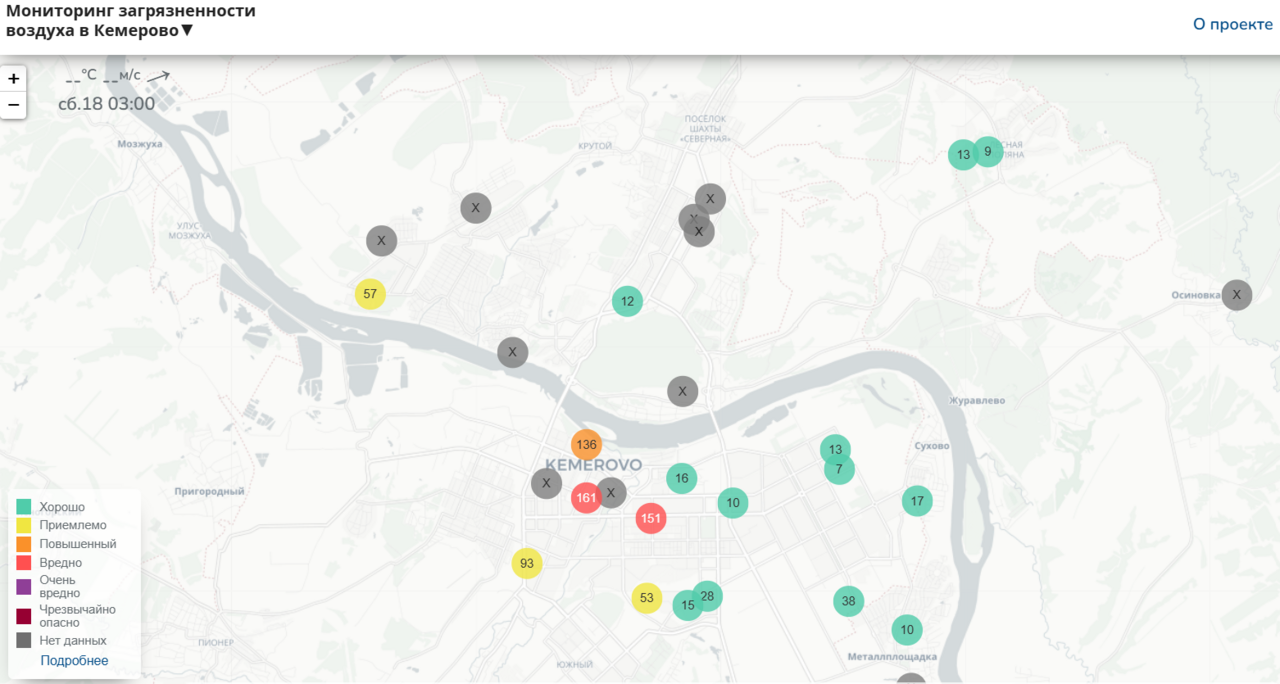The height and width of the screenshot is (684, 1280).
Task: Open the "Подробнее" legend link
Action: coord(74,661)
